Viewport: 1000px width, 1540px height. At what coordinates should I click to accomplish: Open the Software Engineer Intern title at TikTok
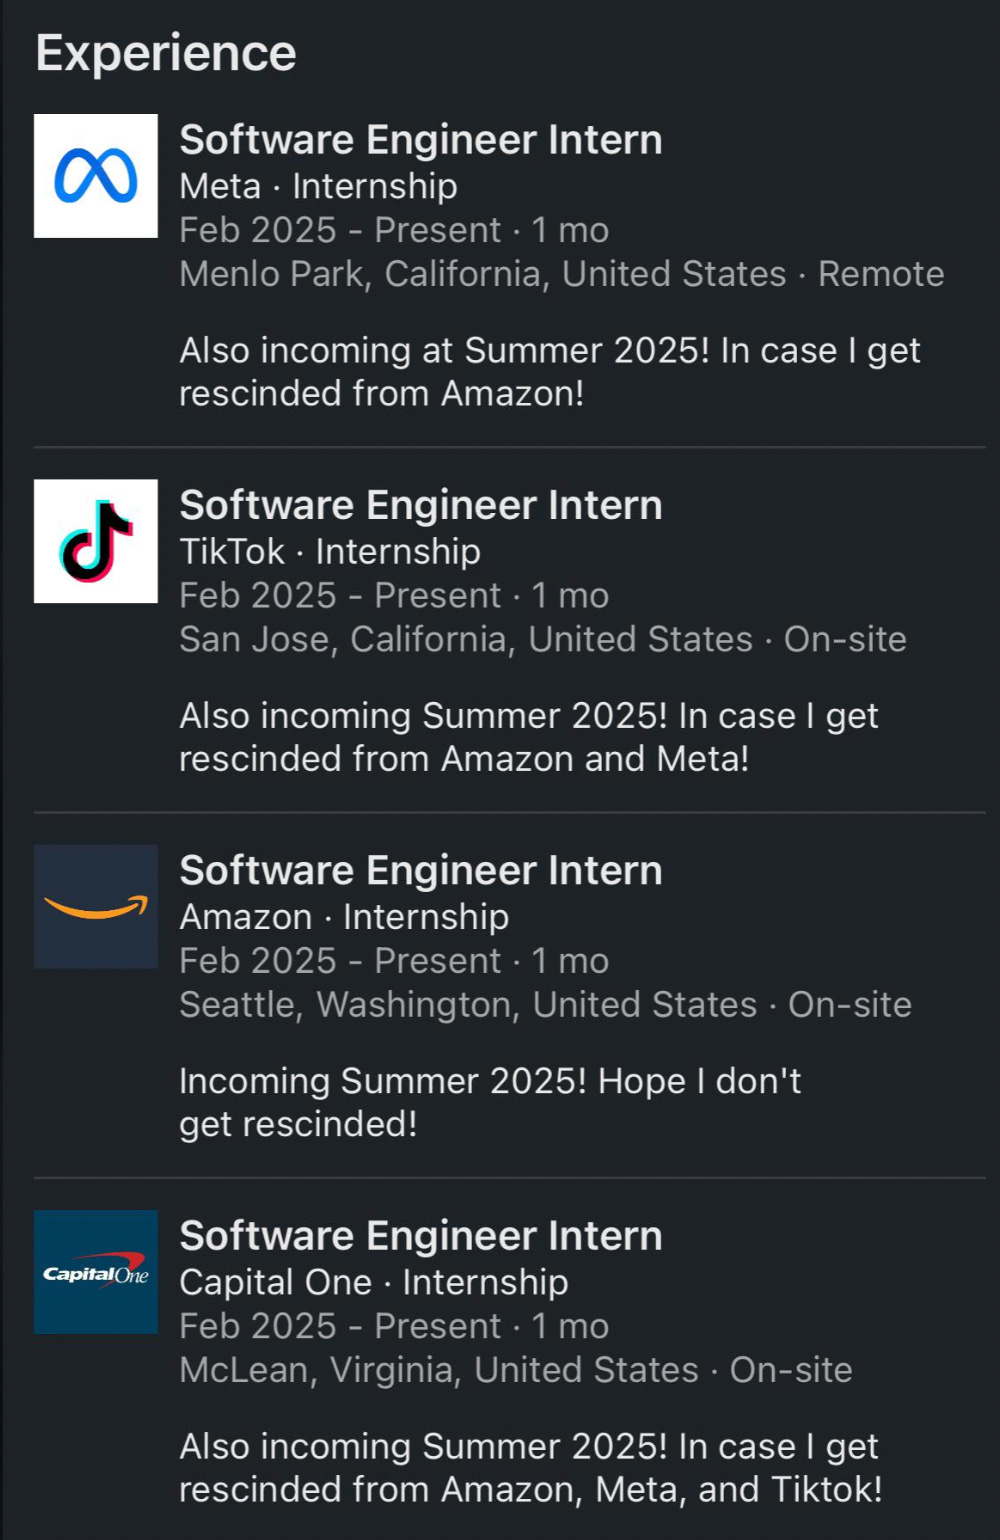click(420, 505)
